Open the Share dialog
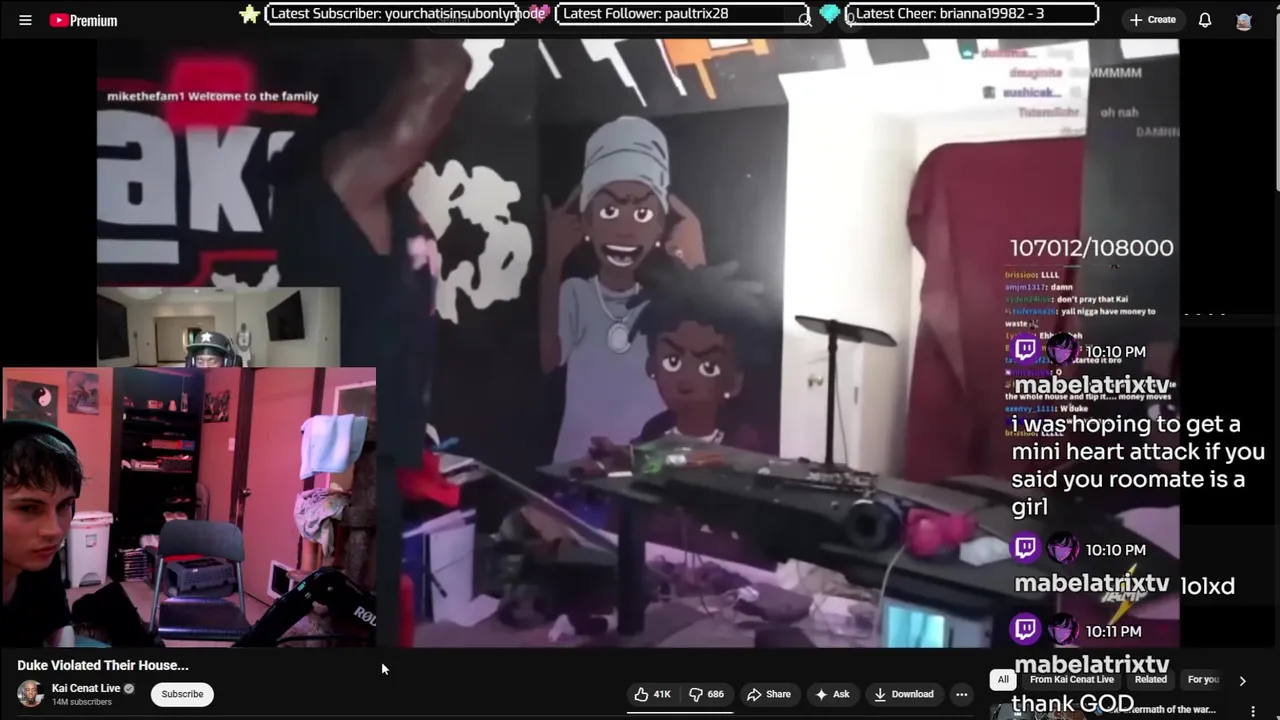 tap(769, 694)
